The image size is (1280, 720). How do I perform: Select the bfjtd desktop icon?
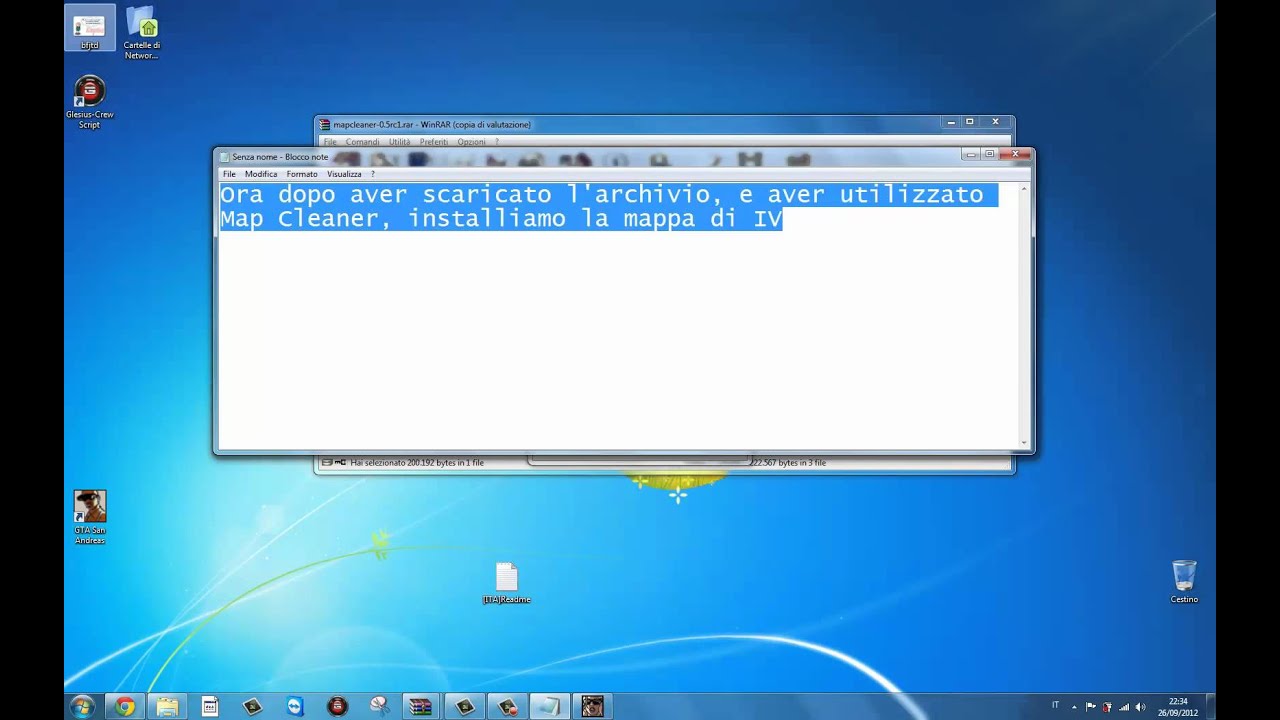click(x=89, y=29)
